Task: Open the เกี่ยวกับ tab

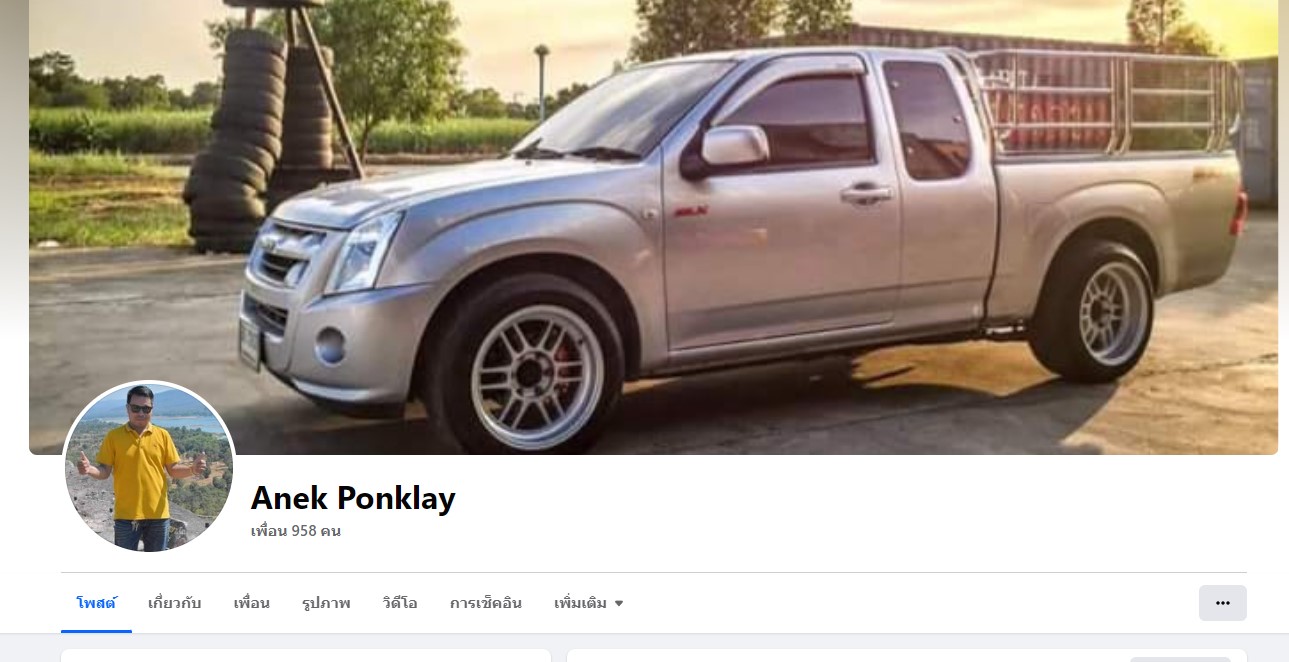Action: (174, 603)
